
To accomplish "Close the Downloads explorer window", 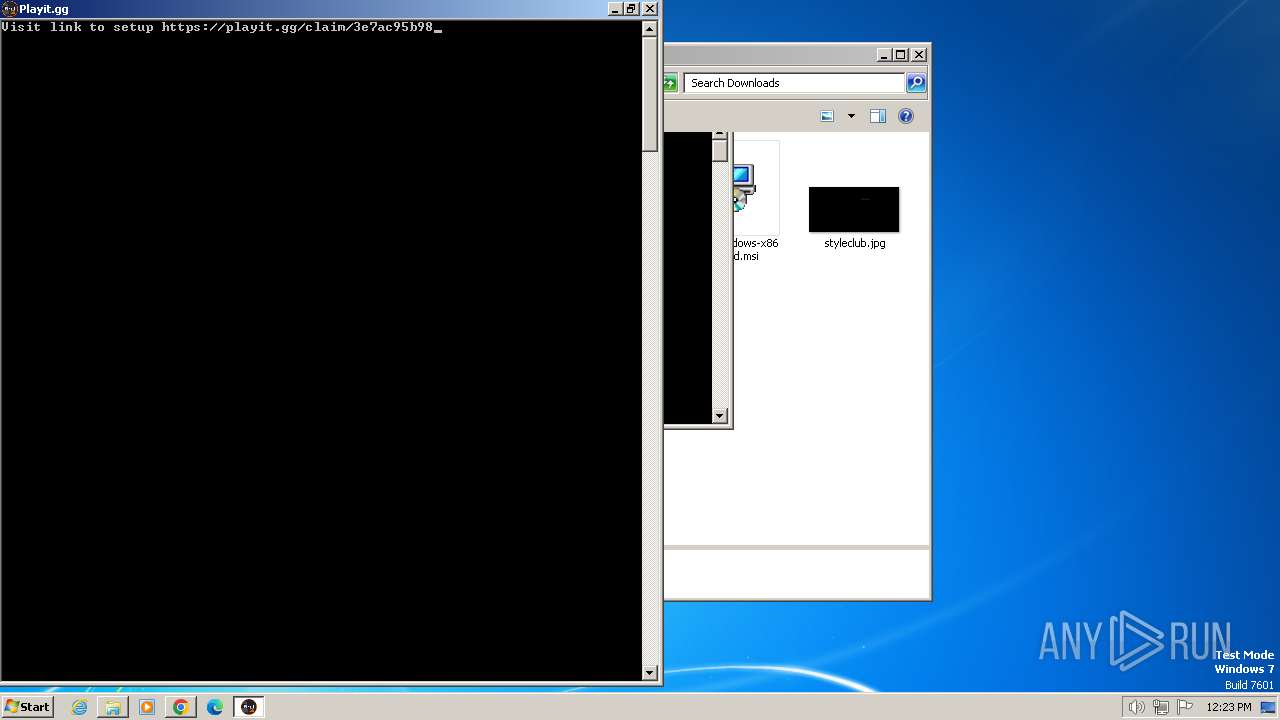I will 919,55.
